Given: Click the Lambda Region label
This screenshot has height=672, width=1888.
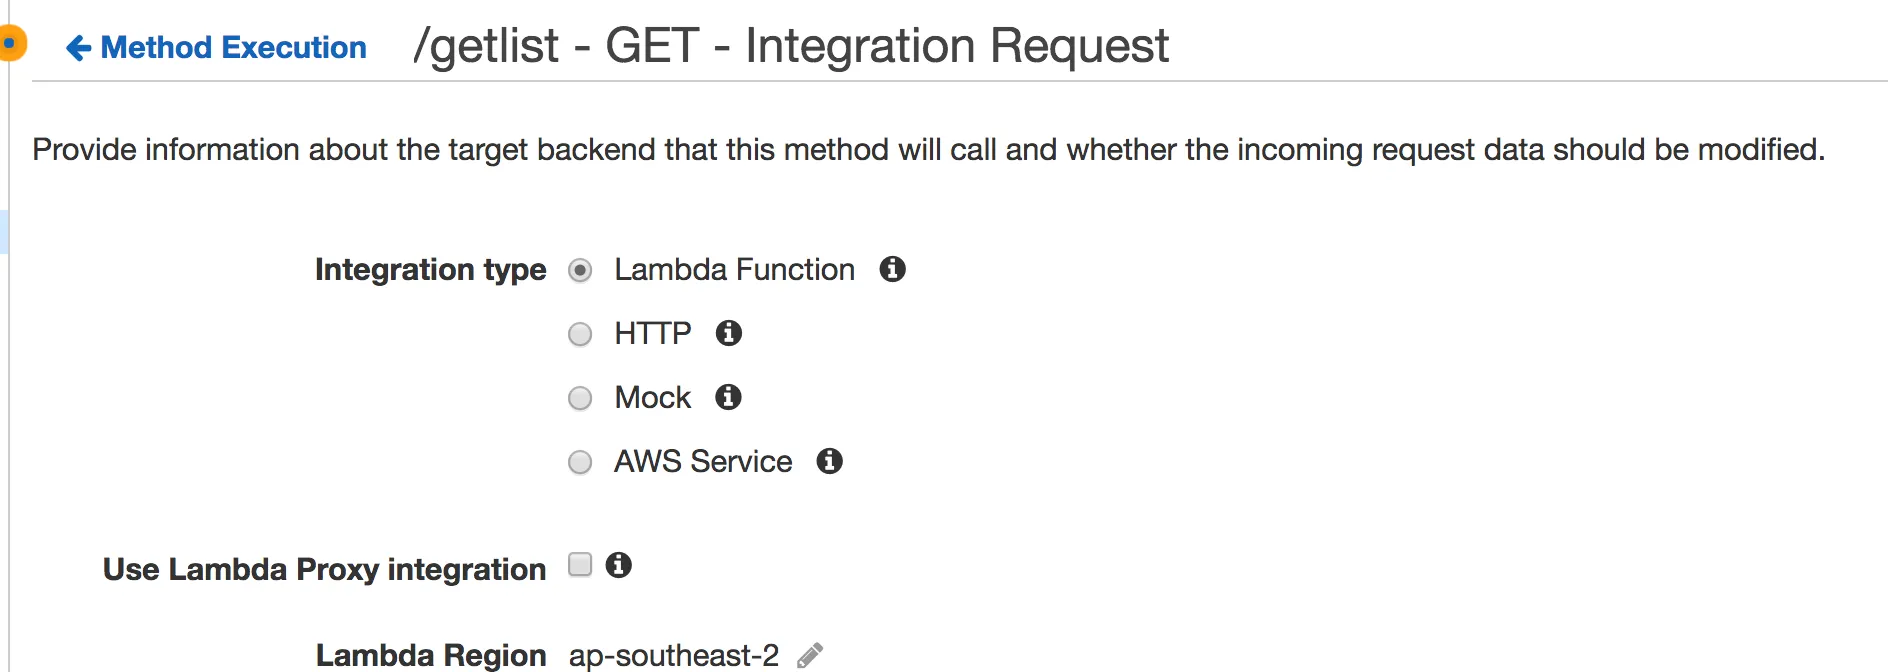Looking at the screenshot, I should 430,655.
